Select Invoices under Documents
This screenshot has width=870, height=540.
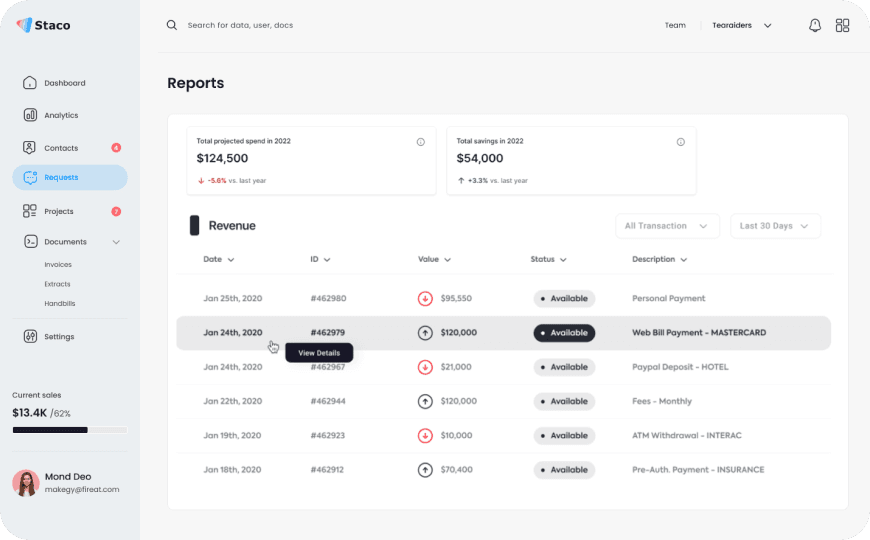tap(58, 265)
